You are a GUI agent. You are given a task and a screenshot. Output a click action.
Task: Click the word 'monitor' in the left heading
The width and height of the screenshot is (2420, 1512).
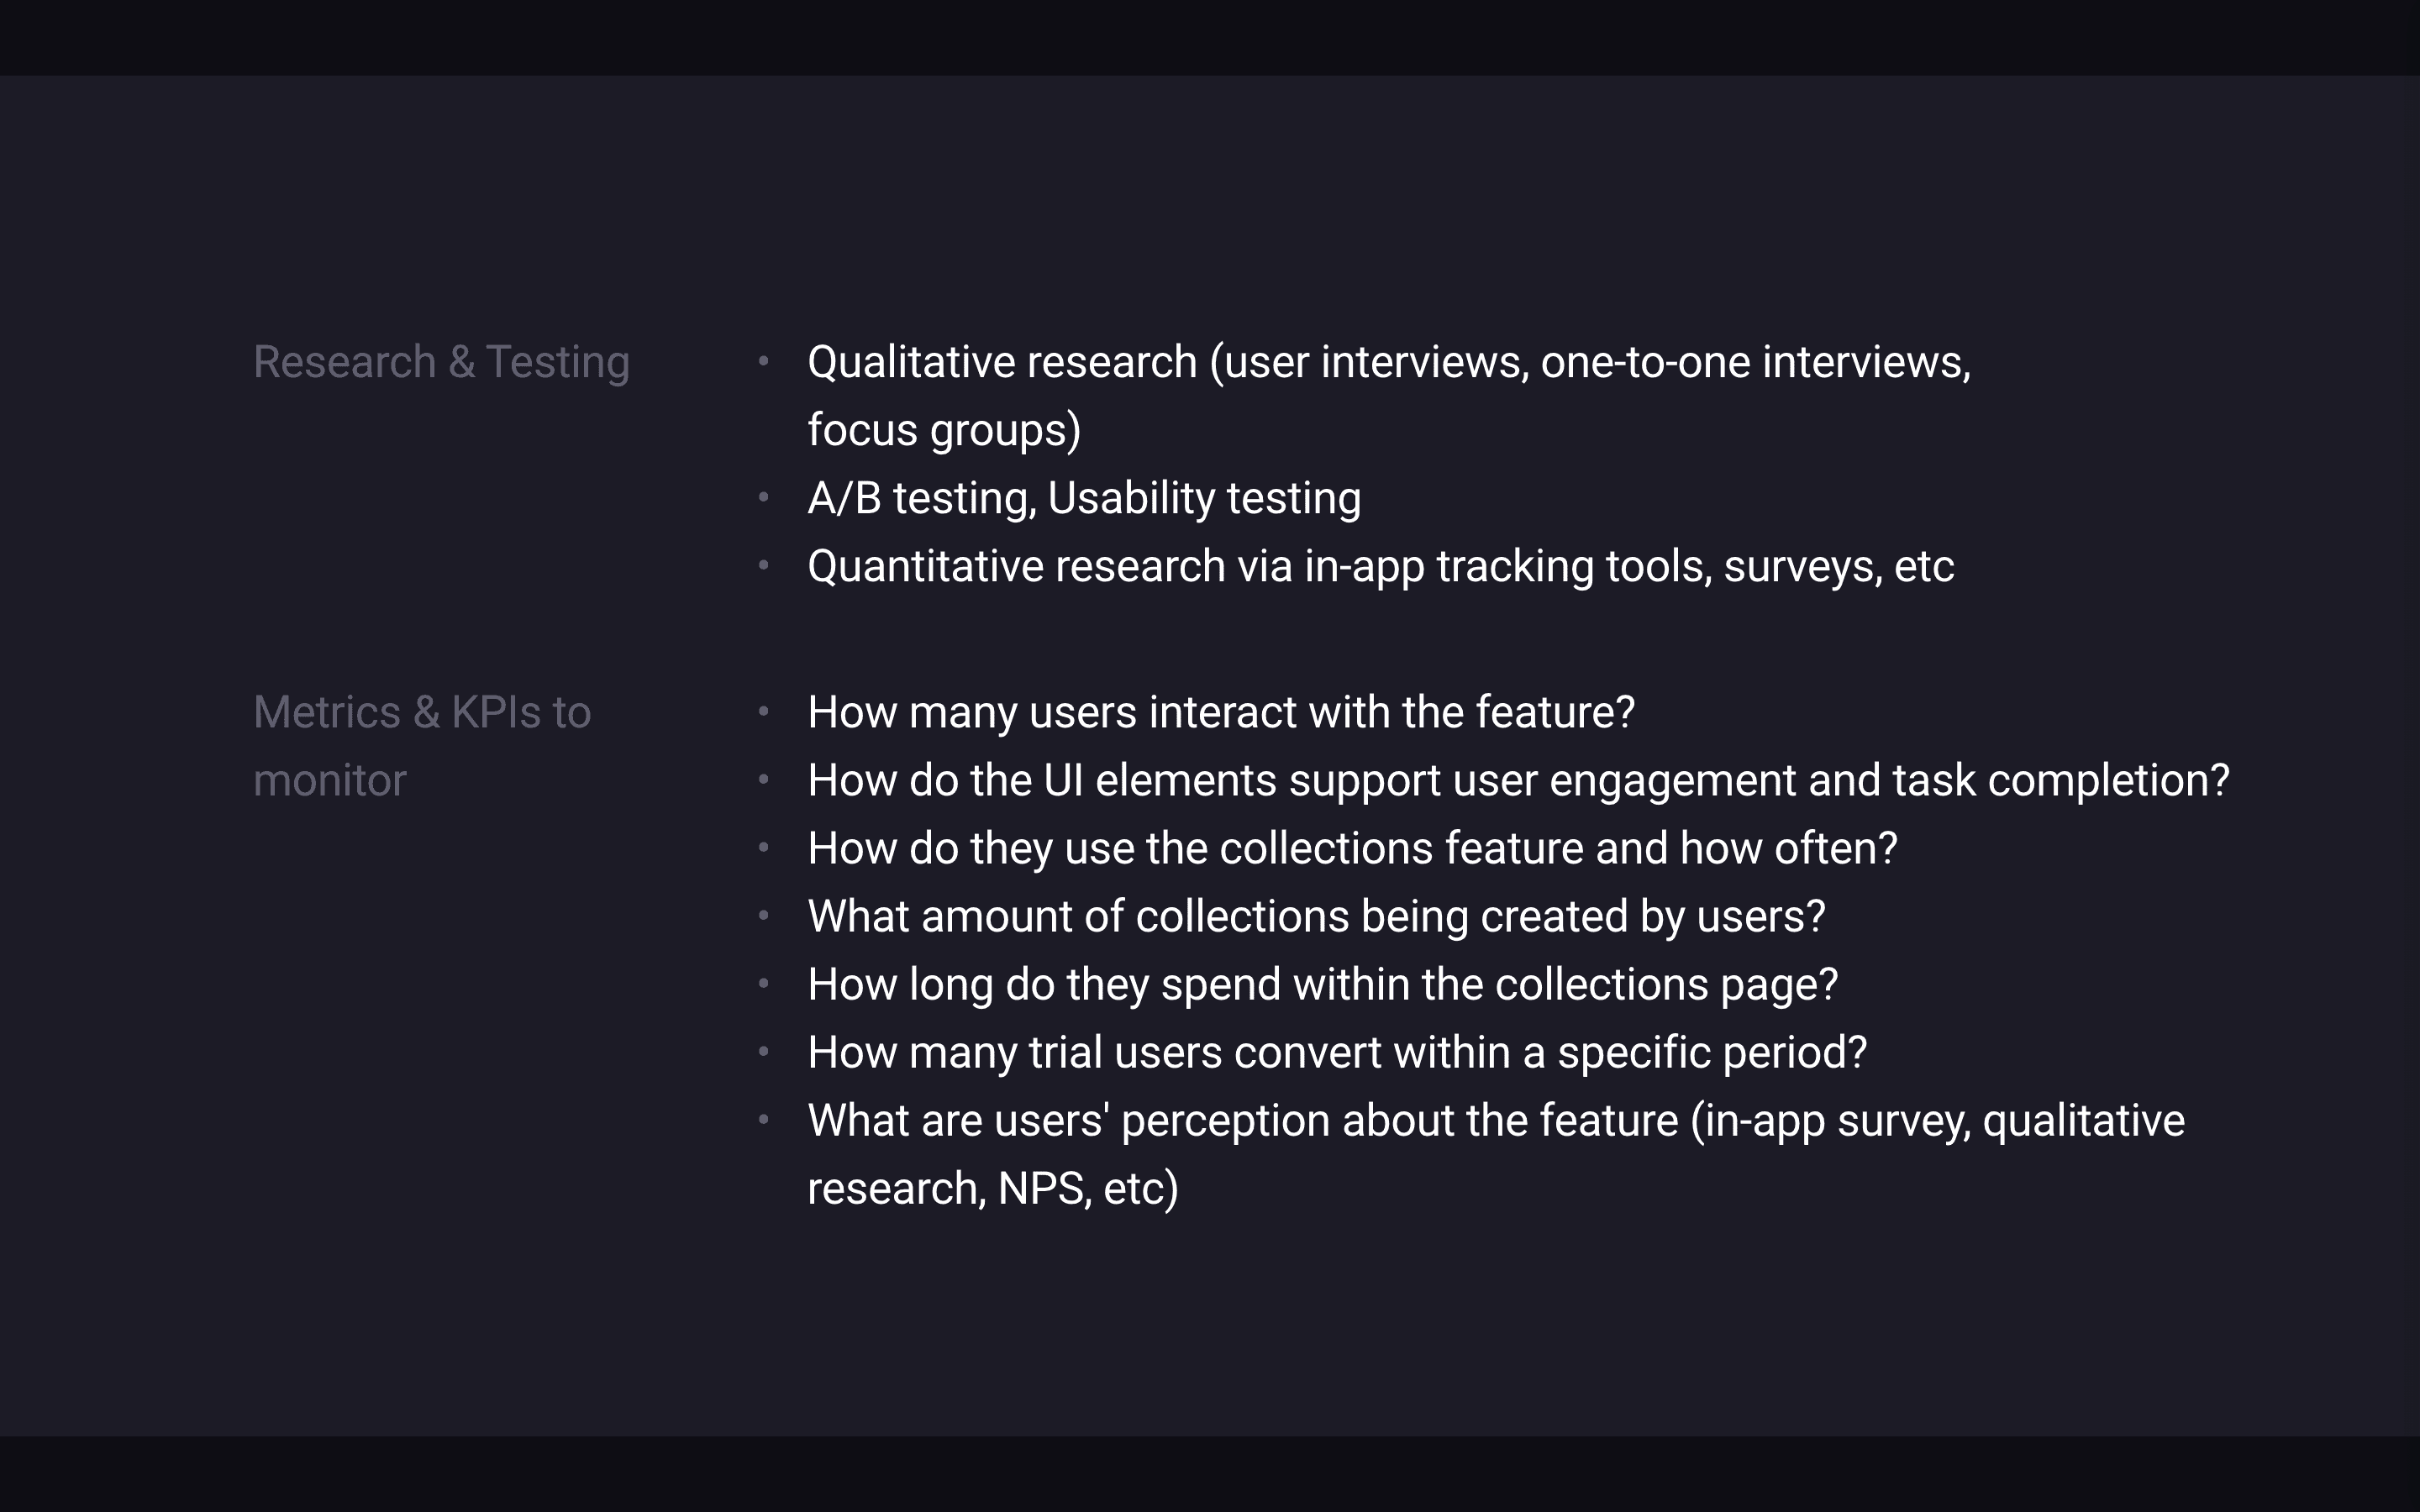pos(329,780)
